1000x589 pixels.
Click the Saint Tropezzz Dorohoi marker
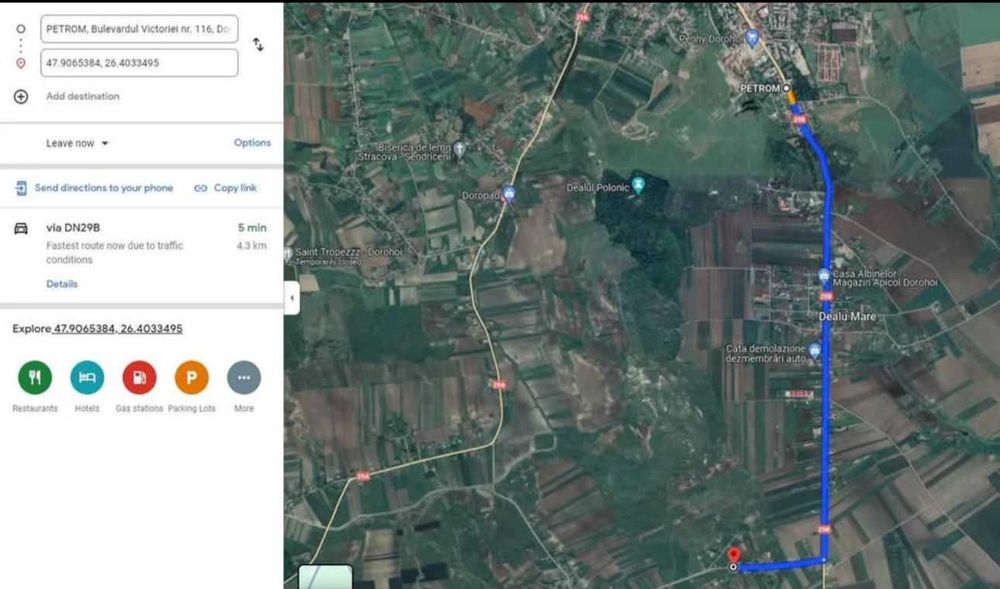tap(288, 254)
